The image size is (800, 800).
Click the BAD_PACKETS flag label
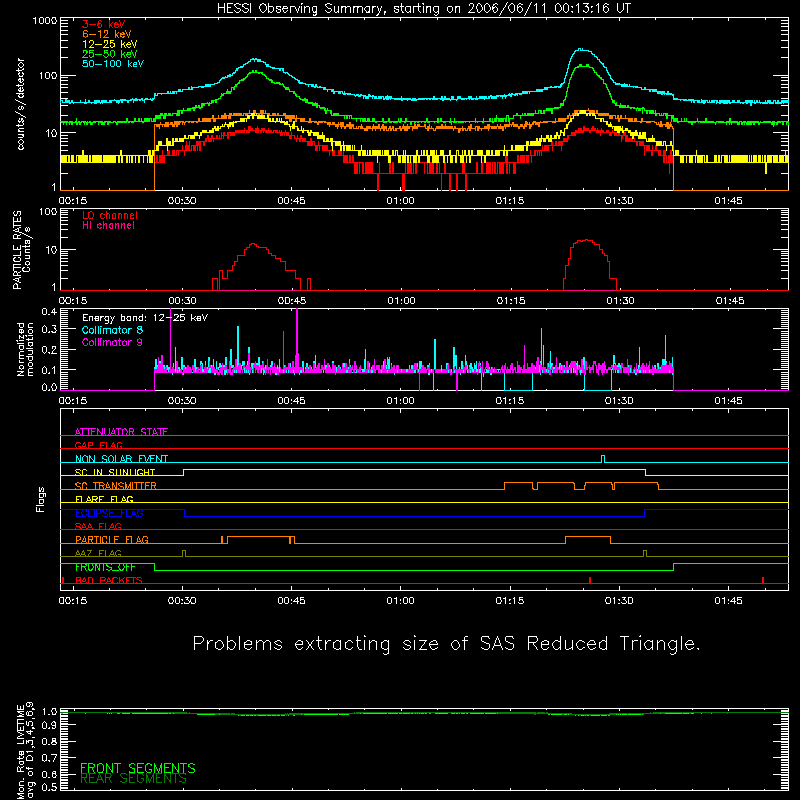point(109,580)
